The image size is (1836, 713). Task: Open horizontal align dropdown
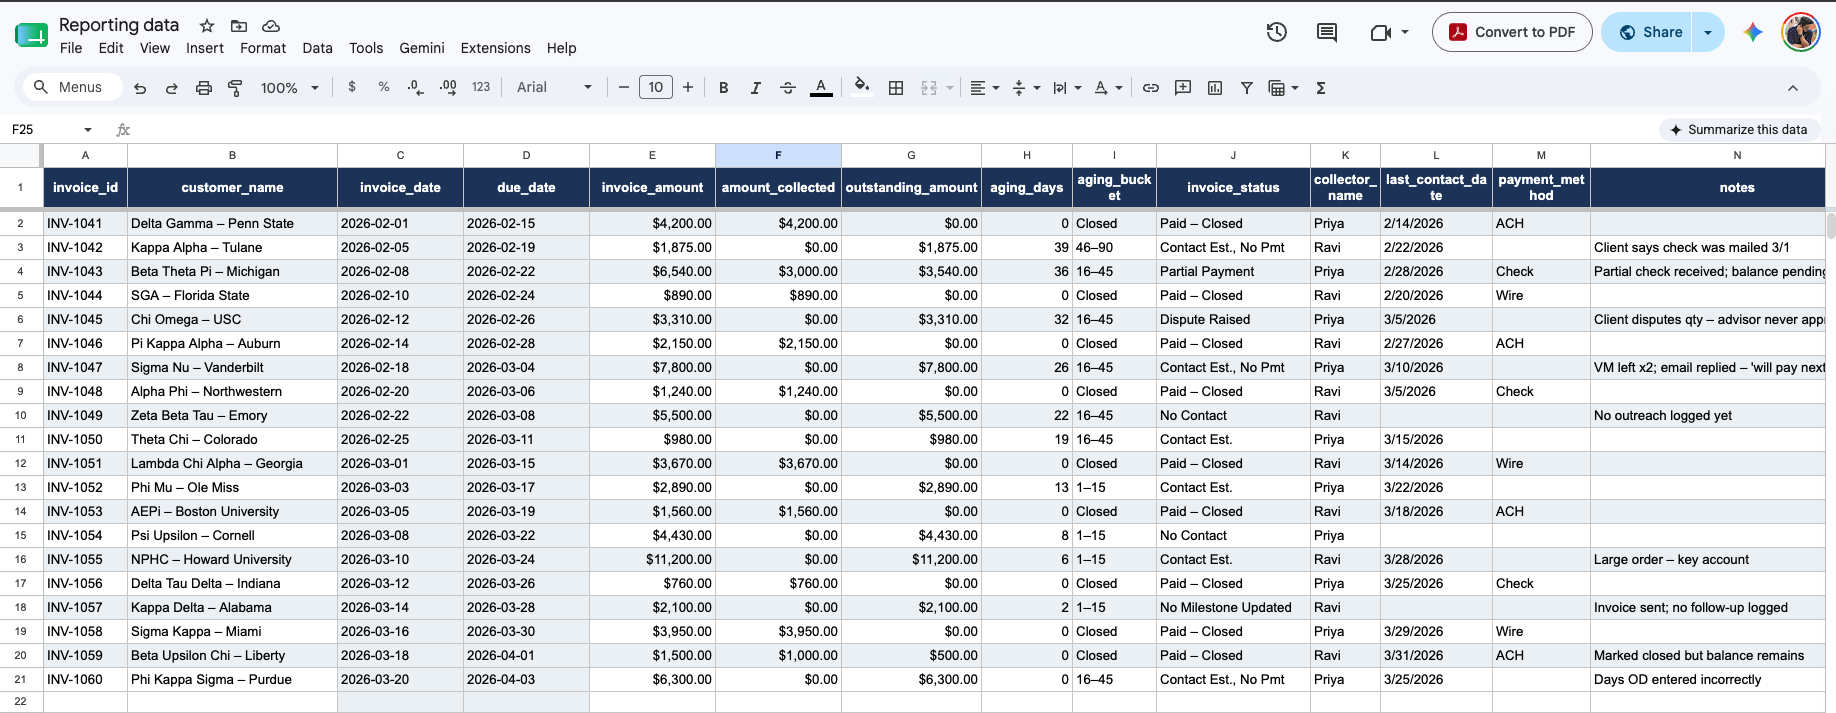(985, 88)
